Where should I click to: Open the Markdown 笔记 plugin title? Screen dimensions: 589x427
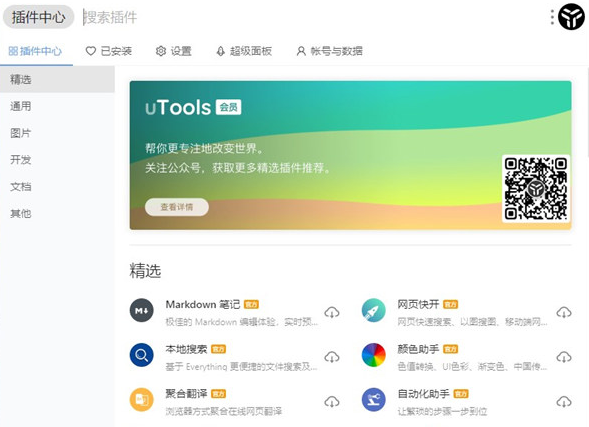click(202, 304)
